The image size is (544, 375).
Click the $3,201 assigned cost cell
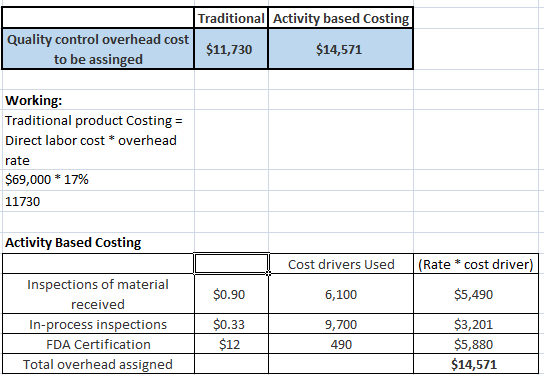476,324
